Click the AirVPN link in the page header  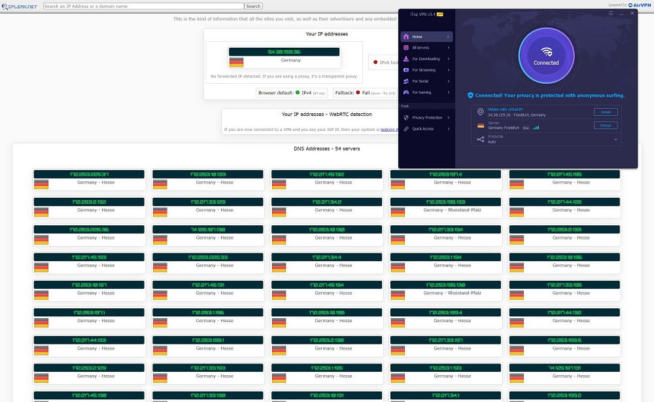tap(641, 5)
